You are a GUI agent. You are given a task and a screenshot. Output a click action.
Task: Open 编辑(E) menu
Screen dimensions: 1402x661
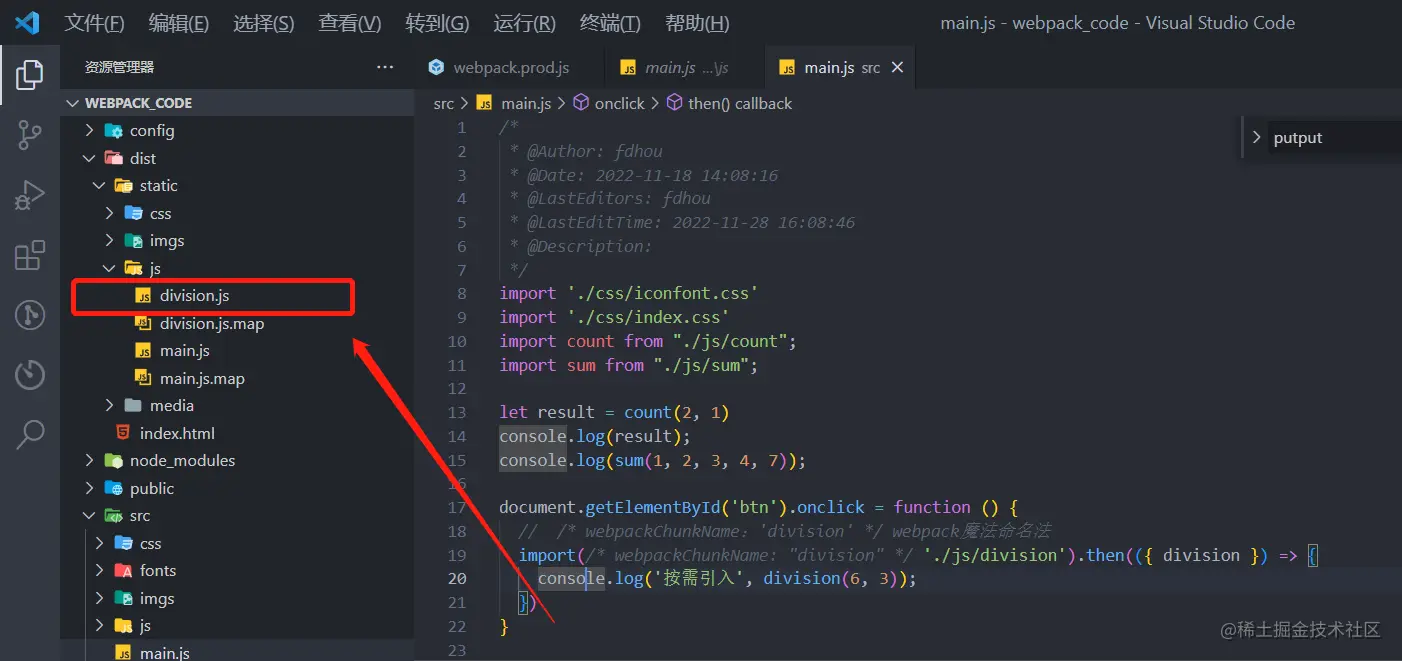point(179,23)
